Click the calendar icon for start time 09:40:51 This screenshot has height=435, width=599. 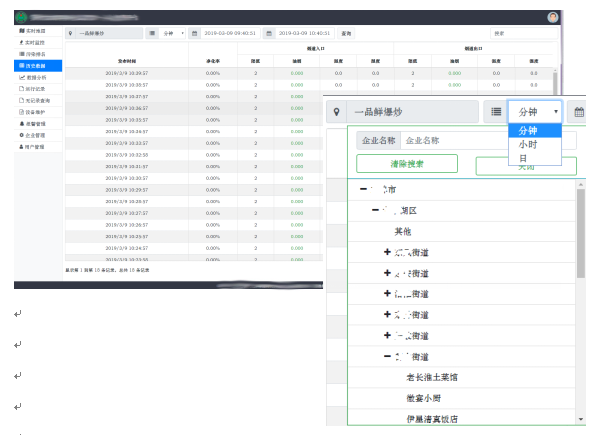point(194,33)
